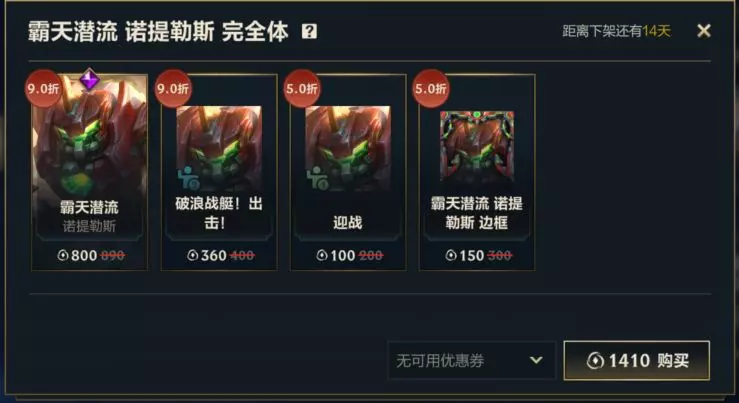Click the 9.0折 badge on 破浪战艇 card

point(173,89)
